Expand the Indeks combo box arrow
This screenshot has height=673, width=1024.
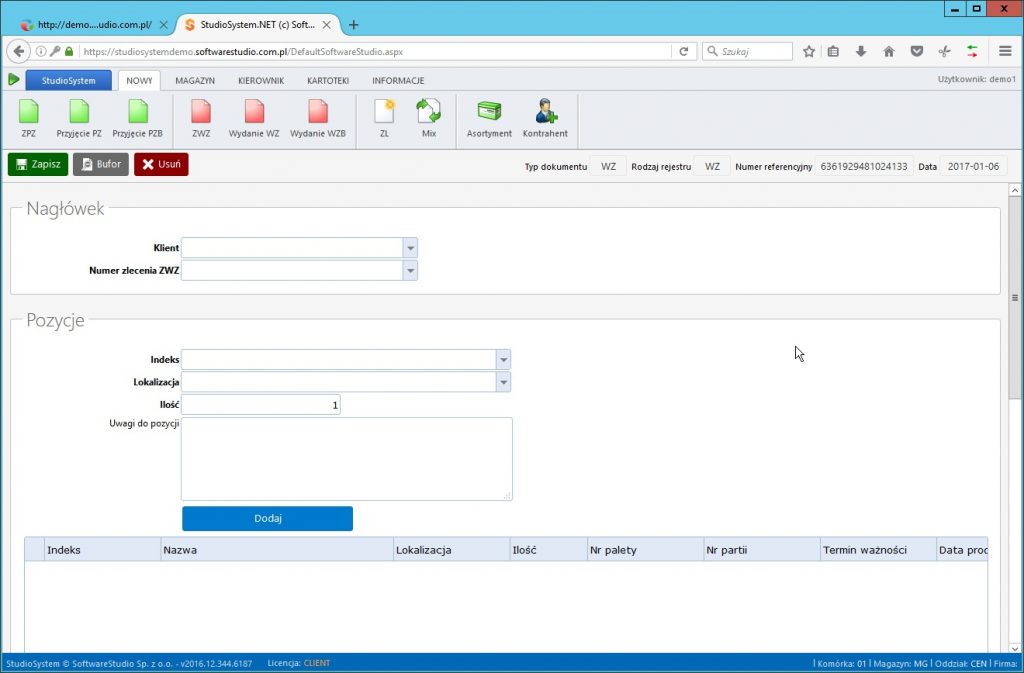click(503, 360)
